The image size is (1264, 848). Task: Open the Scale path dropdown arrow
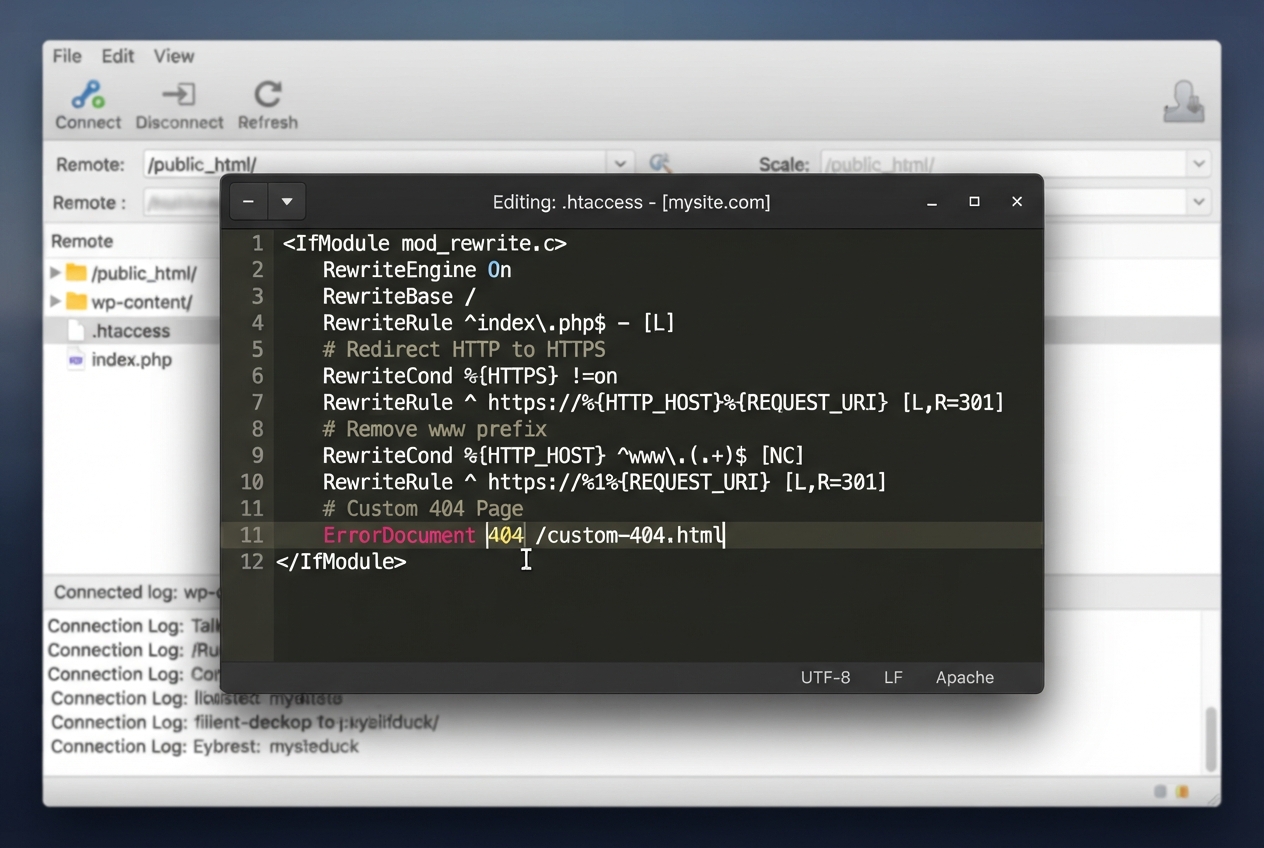pos(1198,164)
